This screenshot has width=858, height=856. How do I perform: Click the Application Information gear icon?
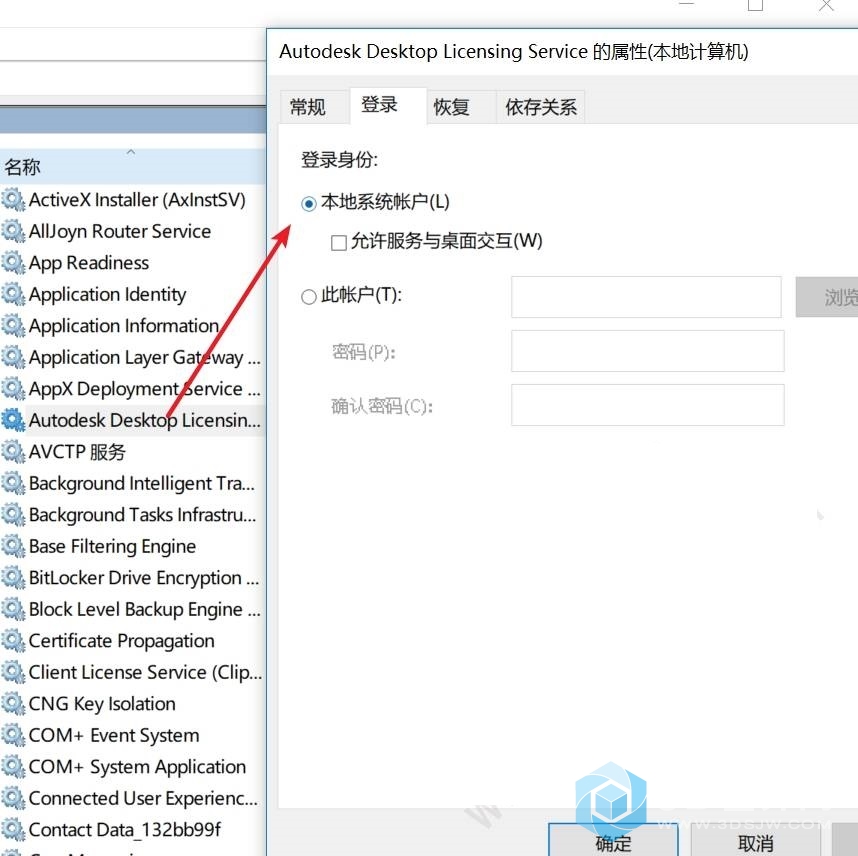click(x=13, y=326)
